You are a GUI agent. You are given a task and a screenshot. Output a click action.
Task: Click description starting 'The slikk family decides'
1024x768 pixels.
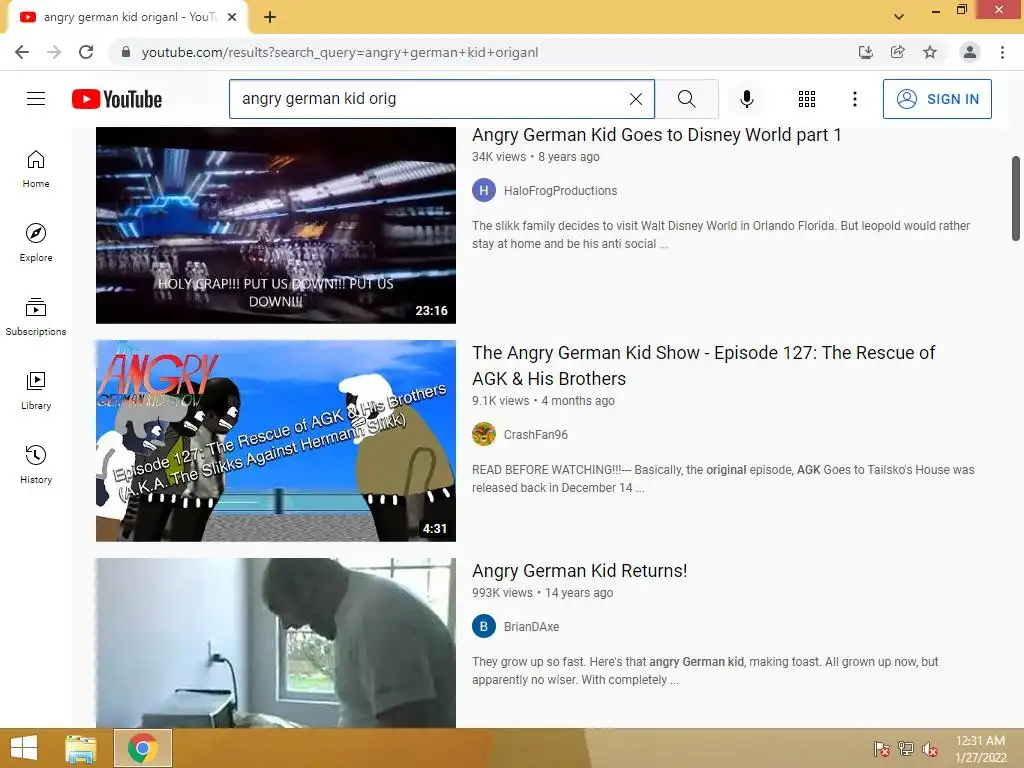click(x=721, y=234)
